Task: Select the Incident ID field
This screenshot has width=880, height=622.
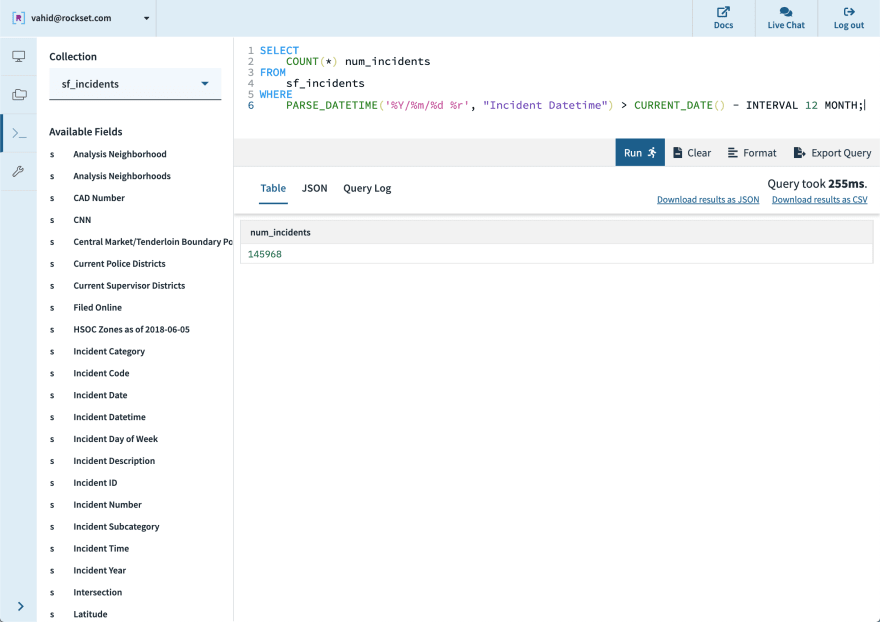Action: 95,483
